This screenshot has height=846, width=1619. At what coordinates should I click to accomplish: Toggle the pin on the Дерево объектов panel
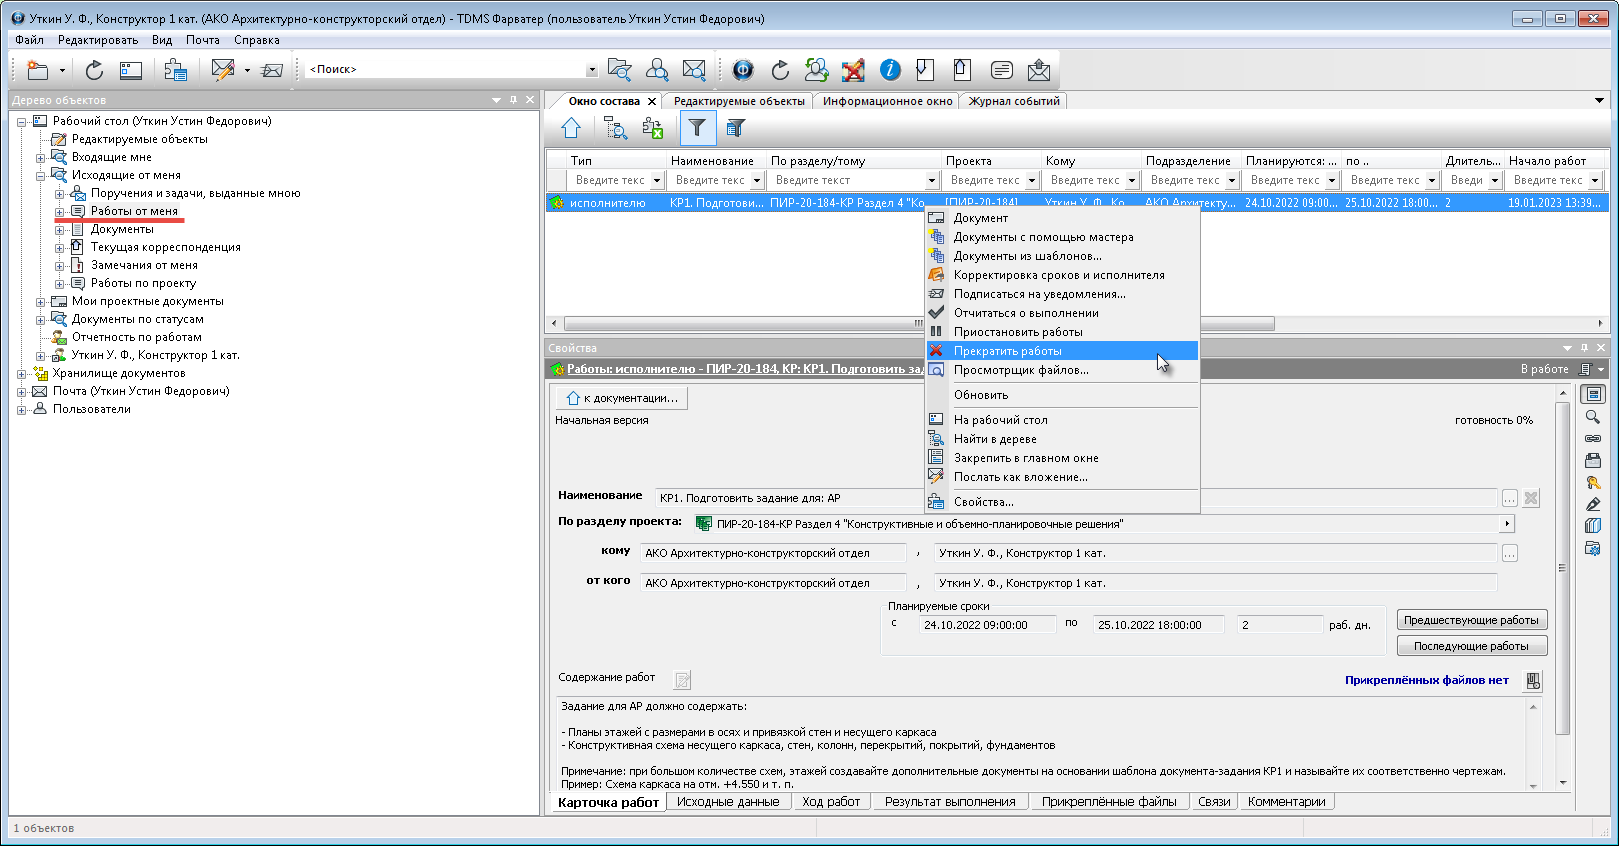pos(514,100)
